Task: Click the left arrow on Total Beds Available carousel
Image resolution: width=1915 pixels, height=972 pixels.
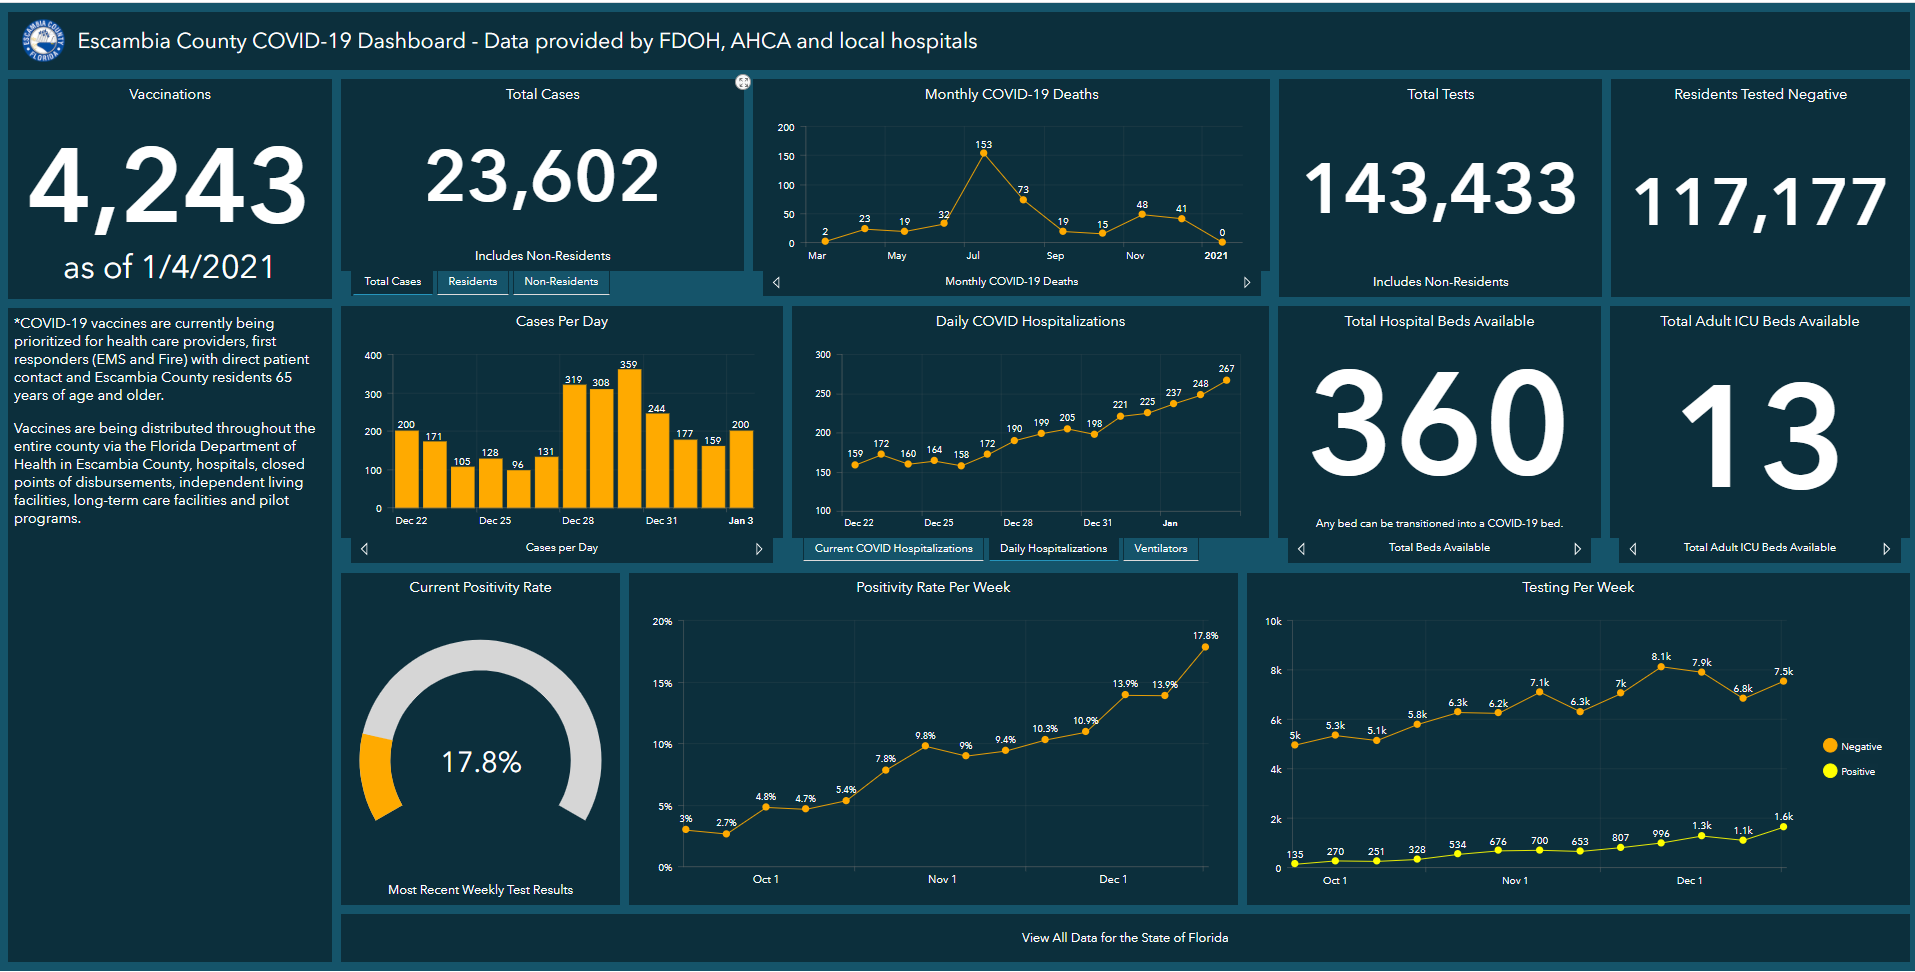Action: click(1301, 549)
